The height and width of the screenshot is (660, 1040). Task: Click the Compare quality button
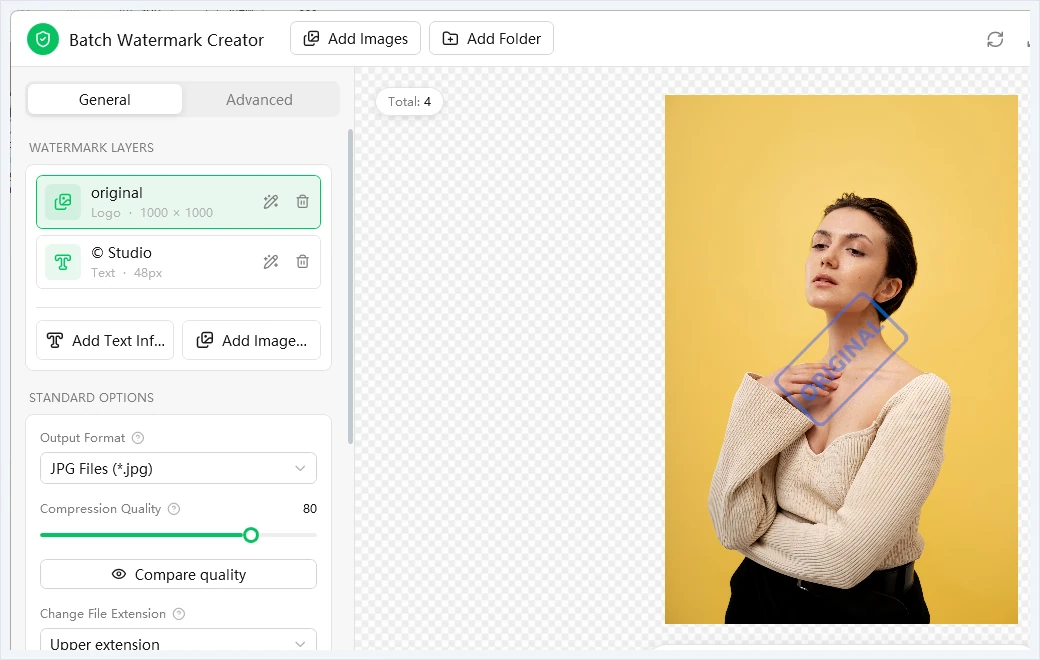coord(178,574)
